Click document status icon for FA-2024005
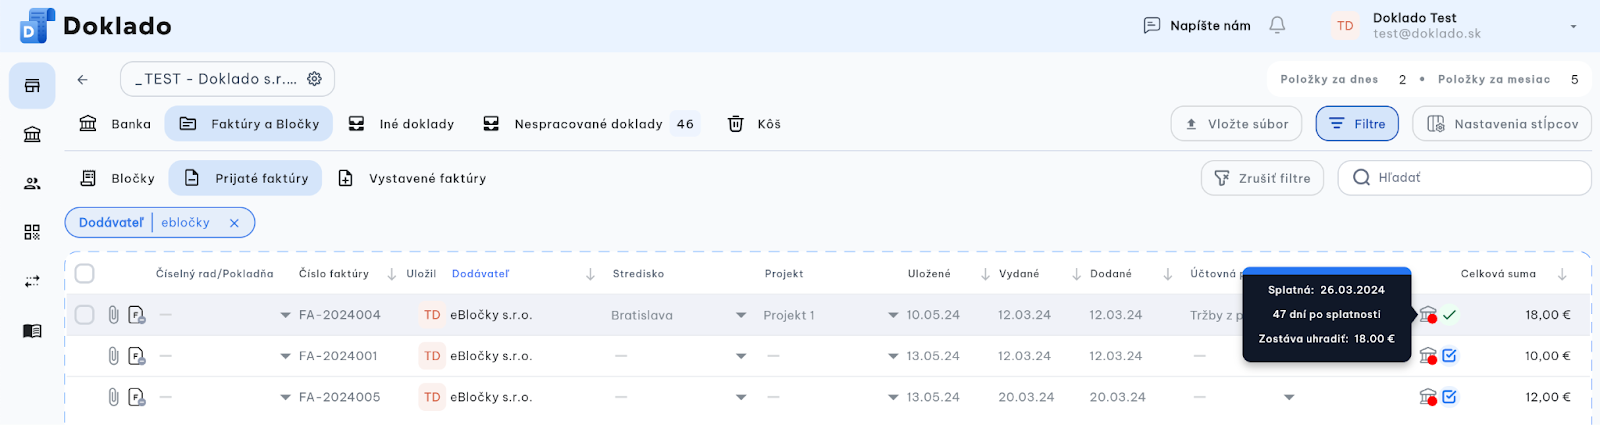 click(137, 397)
